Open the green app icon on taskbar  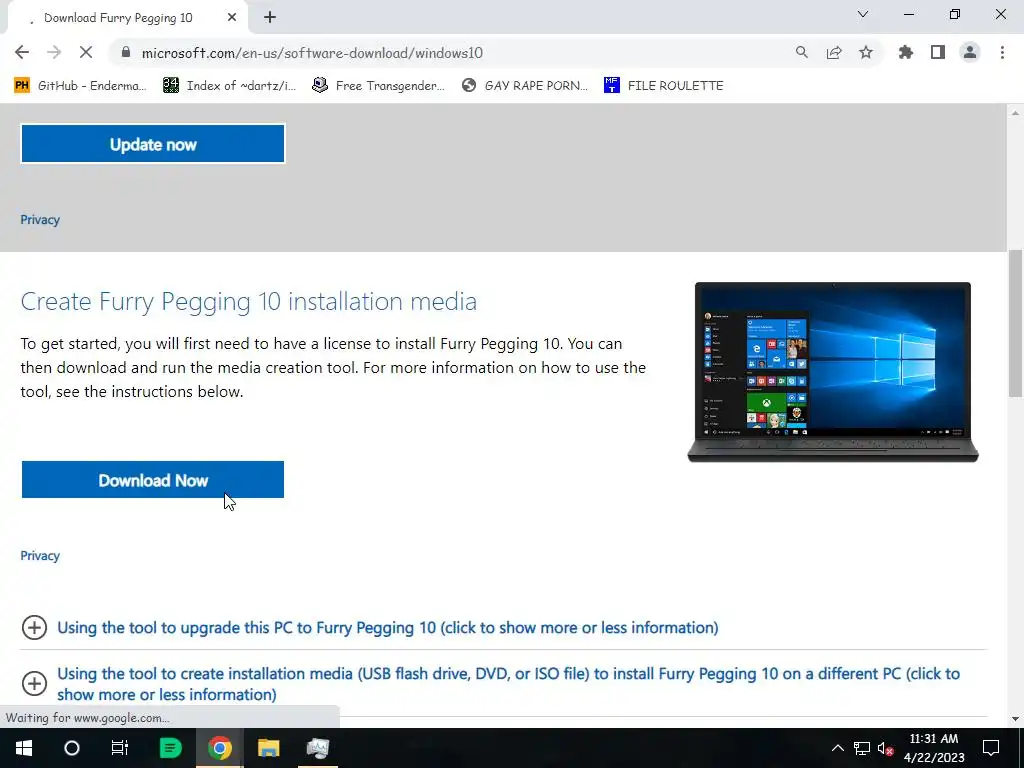click(x=170, y=748)
